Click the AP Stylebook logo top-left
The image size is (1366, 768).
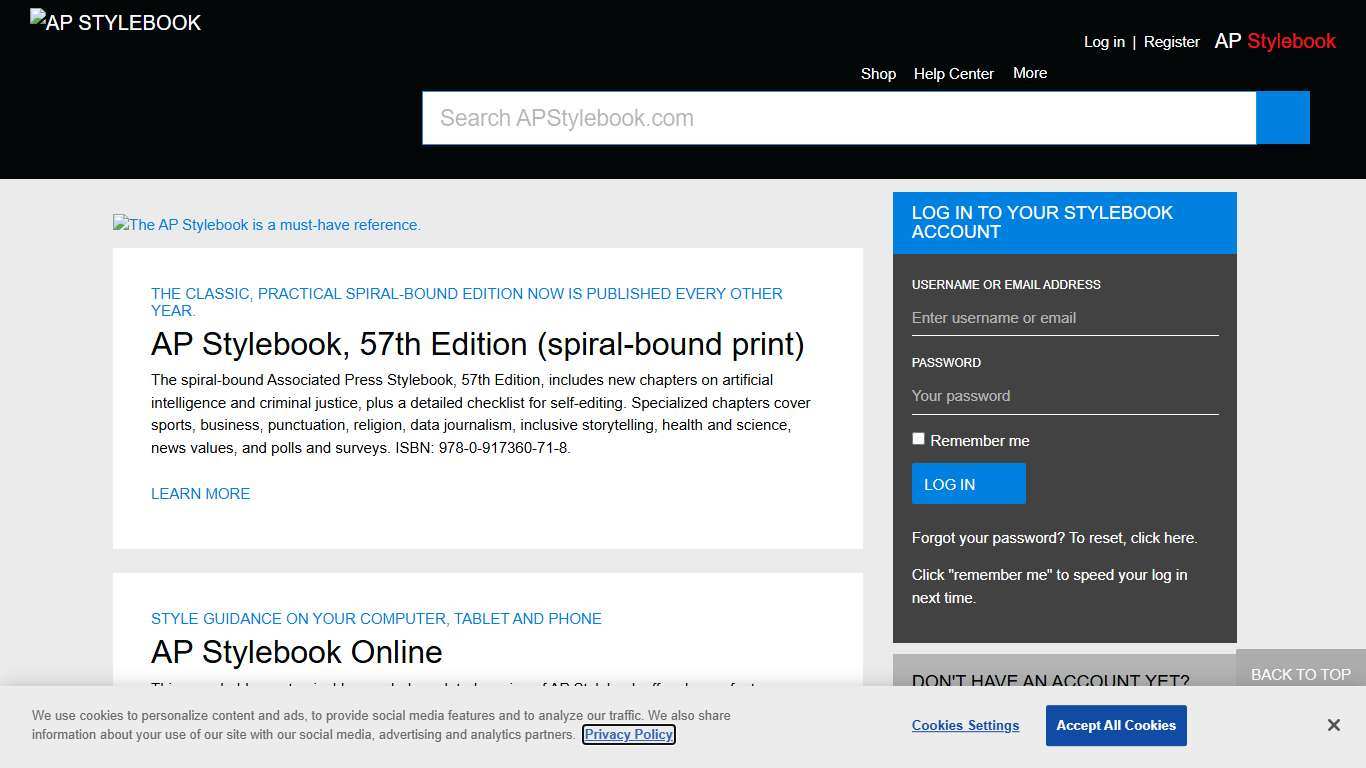[x=114, y=21]
